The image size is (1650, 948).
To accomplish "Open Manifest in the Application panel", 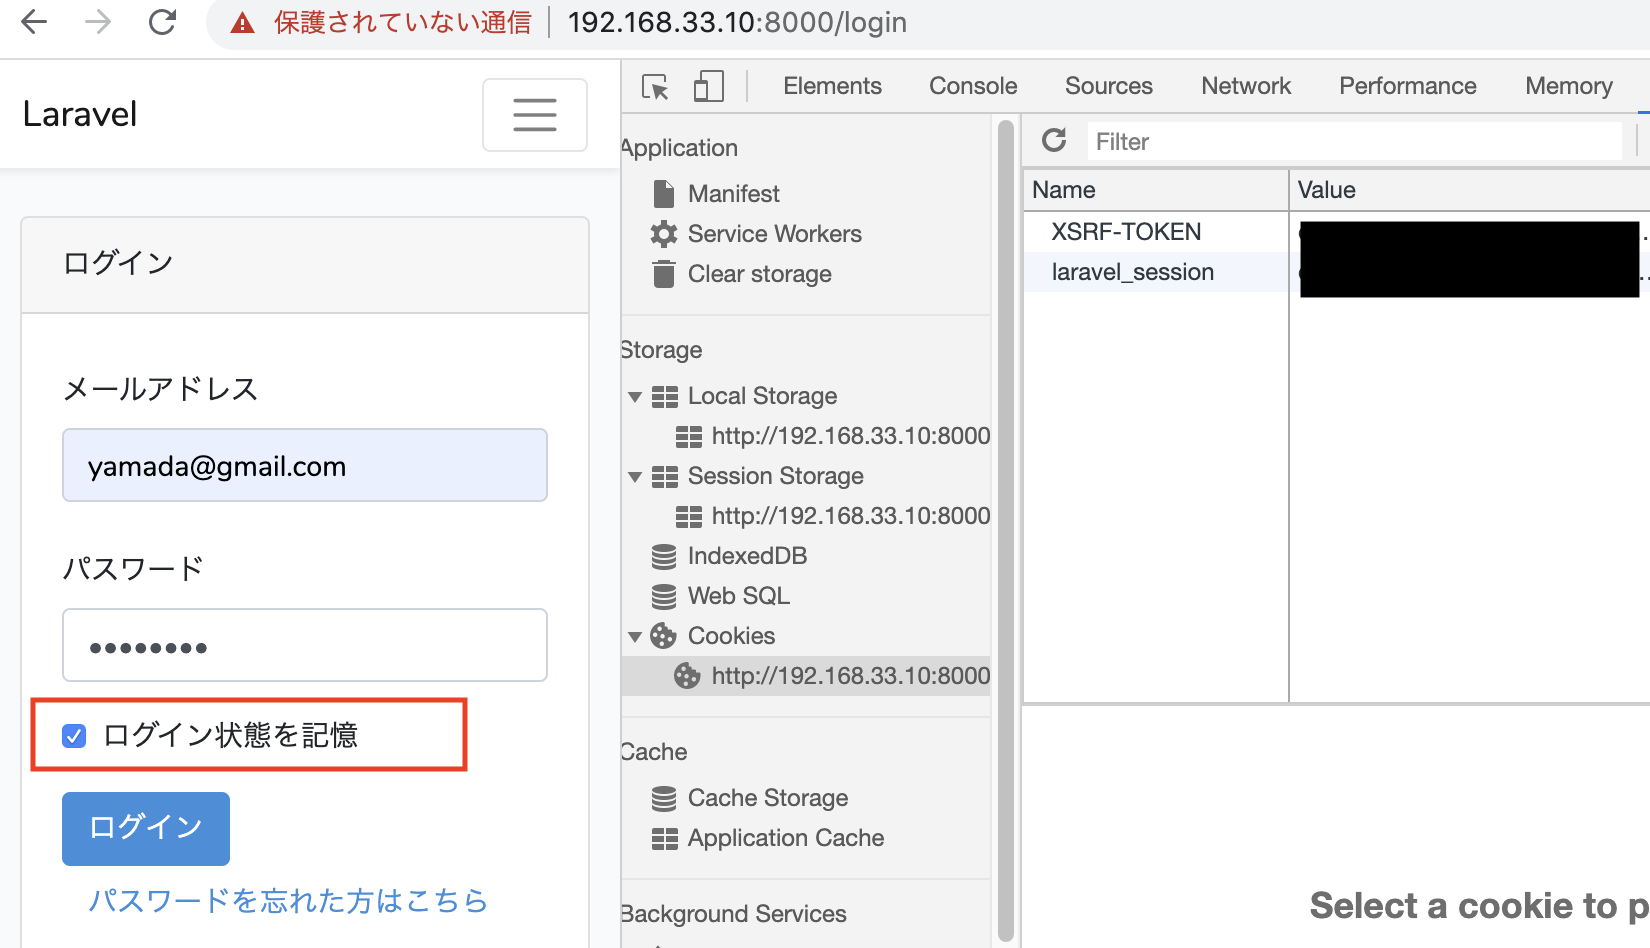I will click(733, 193).
